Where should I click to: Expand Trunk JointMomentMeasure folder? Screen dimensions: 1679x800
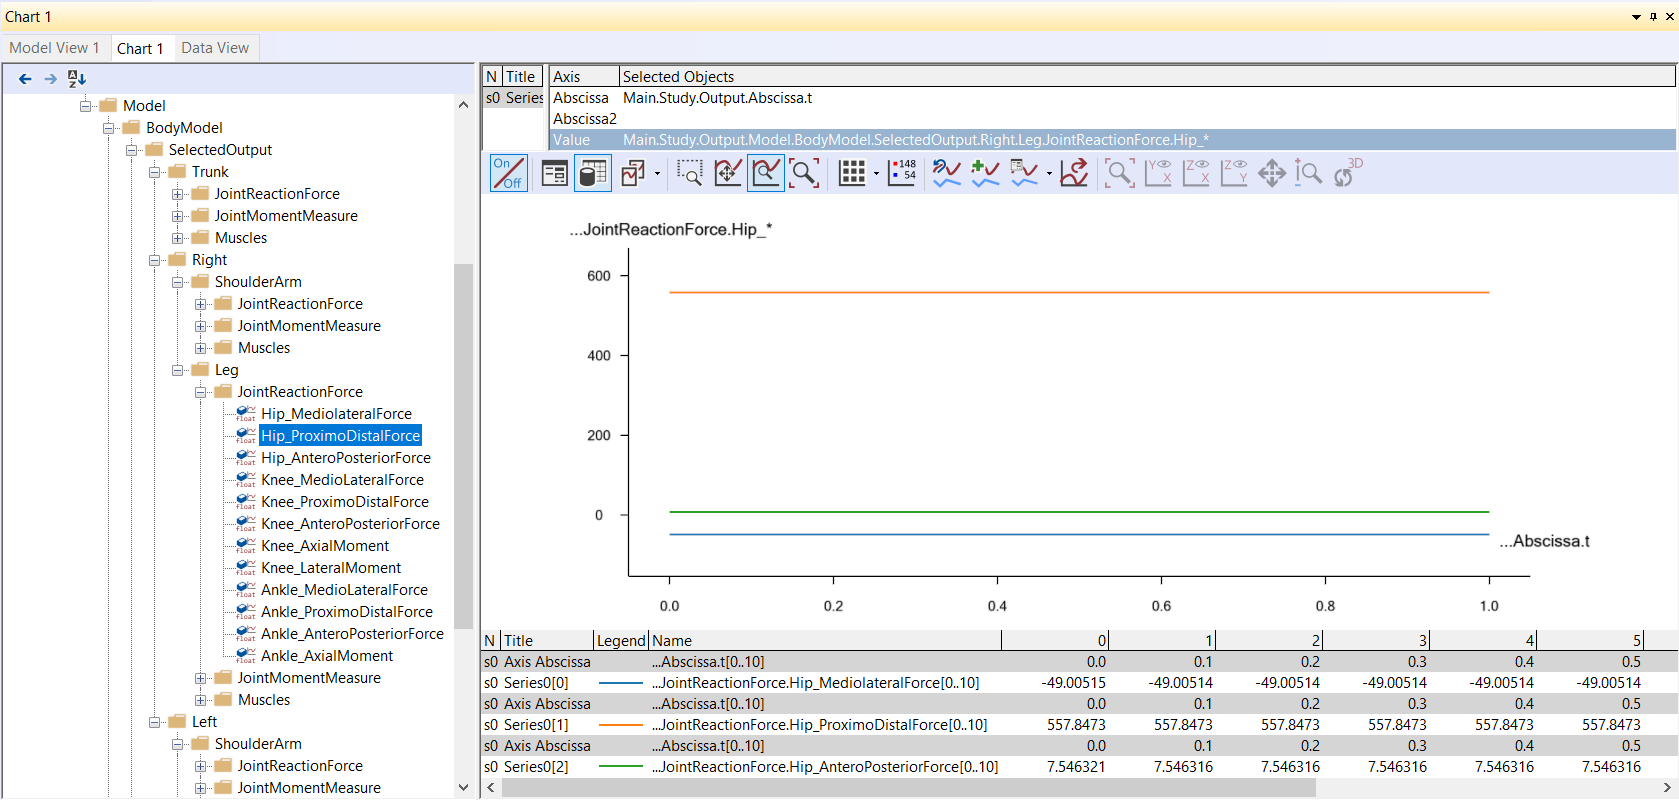178,216
